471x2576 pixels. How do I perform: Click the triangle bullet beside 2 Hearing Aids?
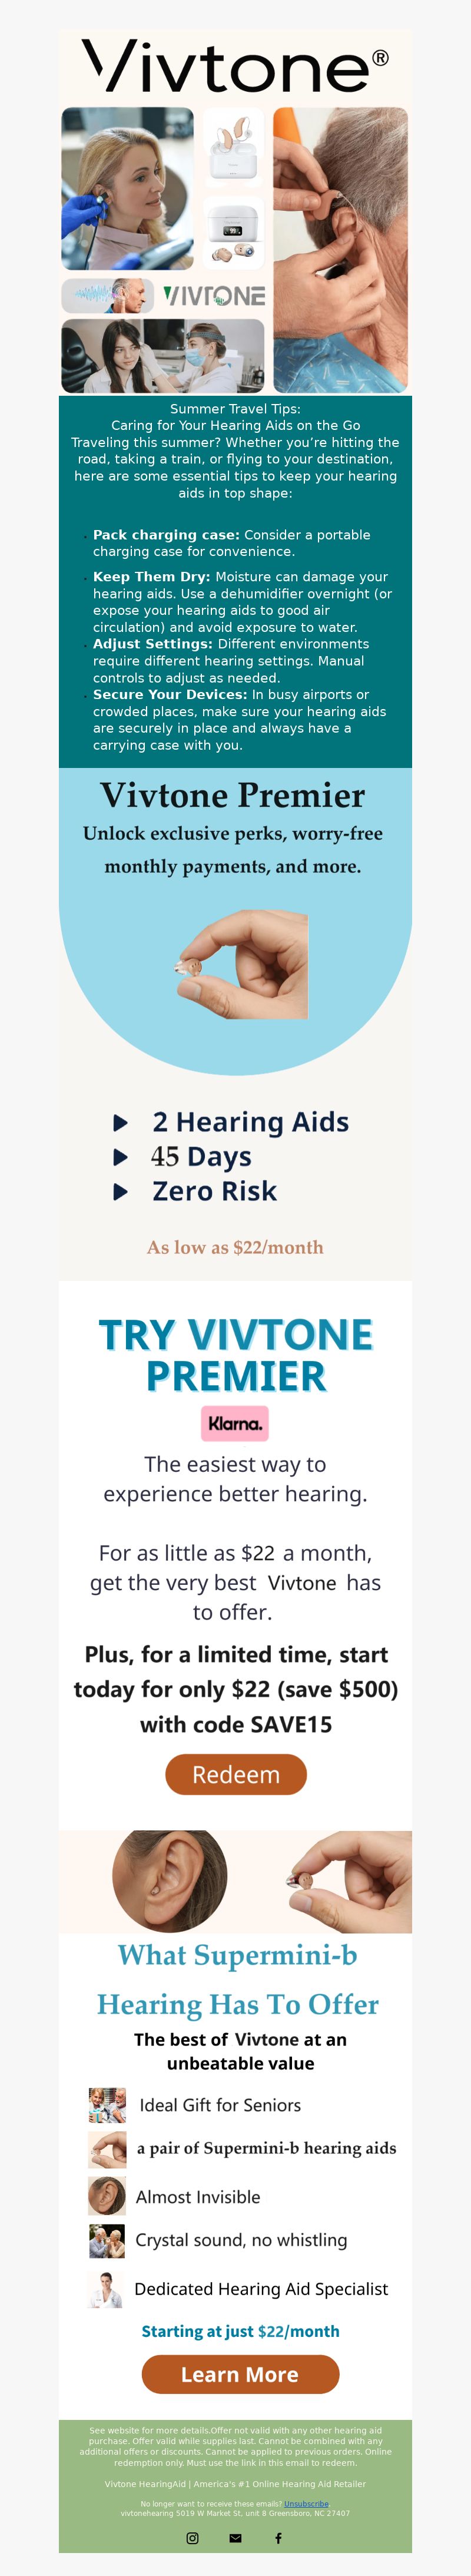[120, 1123]
